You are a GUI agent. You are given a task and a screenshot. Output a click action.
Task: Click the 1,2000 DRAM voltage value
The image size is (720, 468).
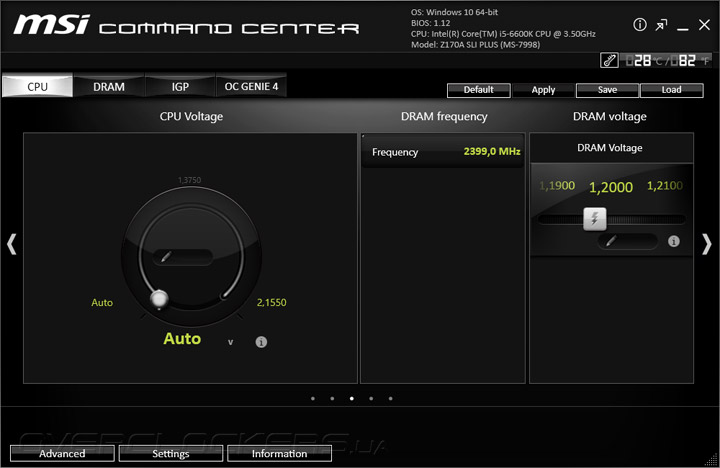611,187
